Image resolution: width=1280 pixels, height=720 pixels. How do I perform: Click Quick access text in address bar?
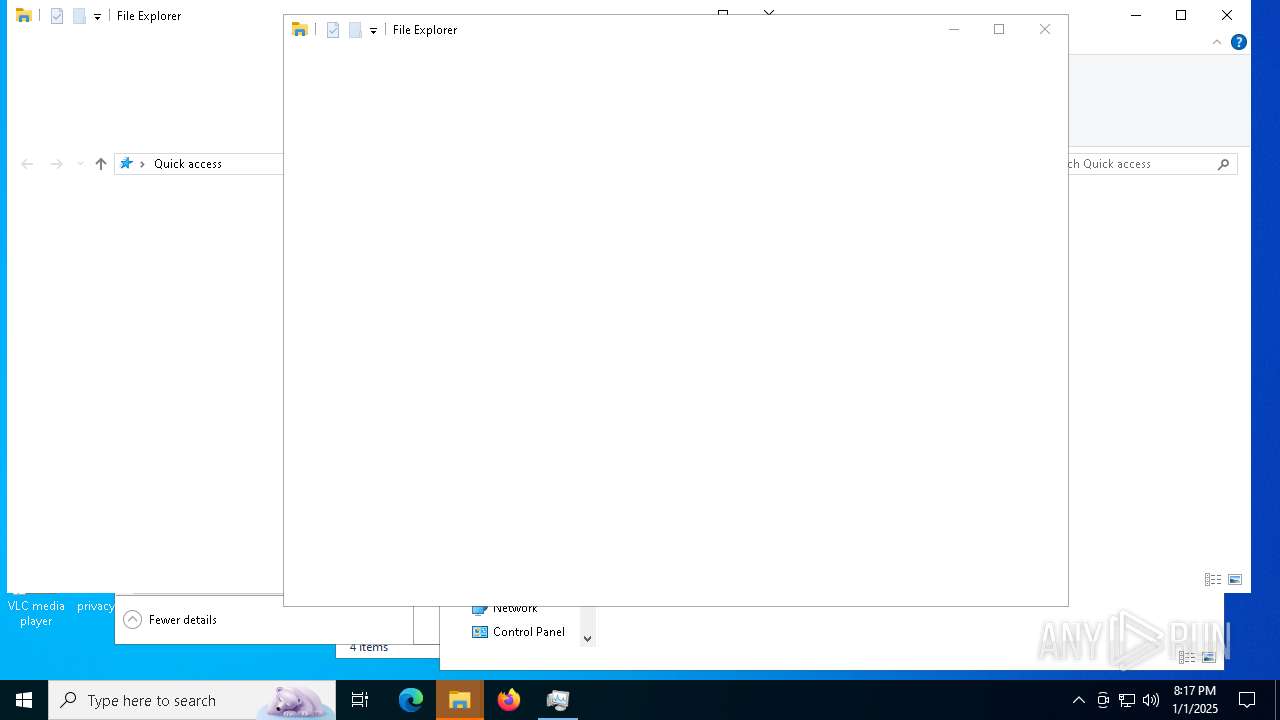(x=188, y=164)
